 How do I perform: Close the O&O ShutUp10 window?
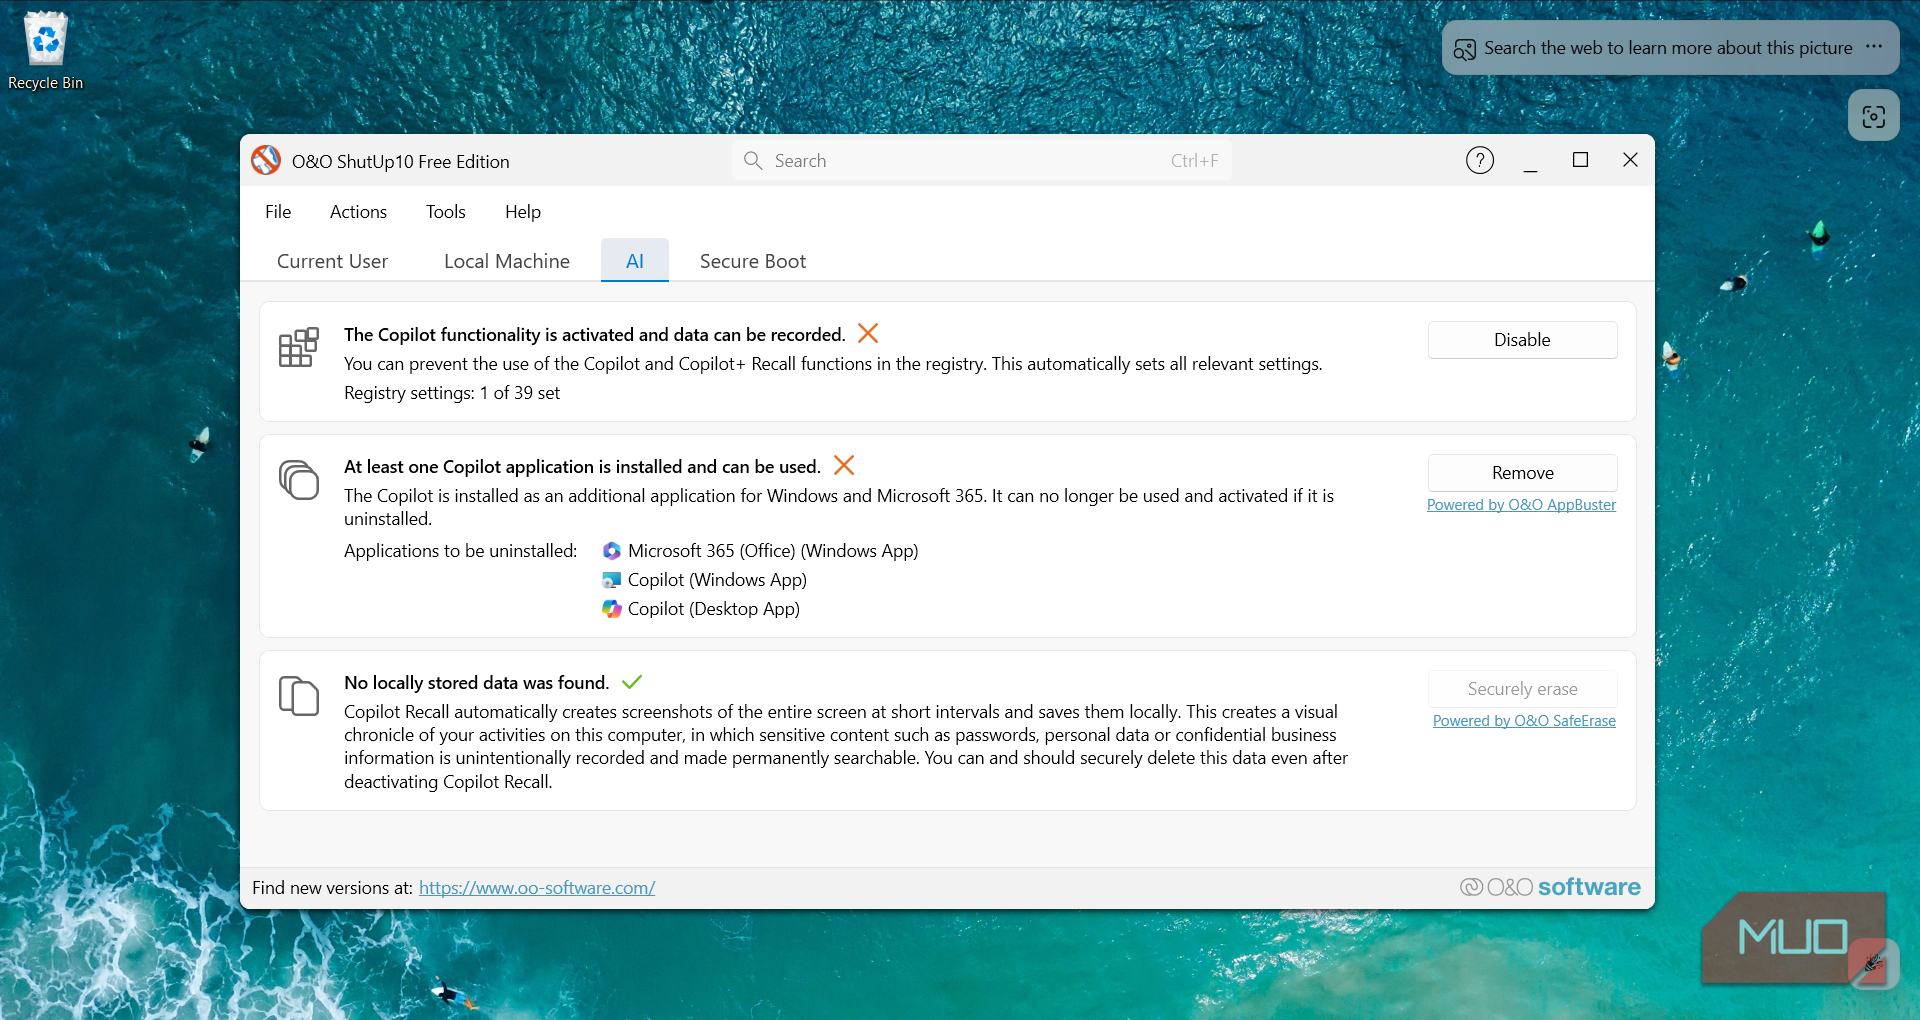pos(1630,160)
